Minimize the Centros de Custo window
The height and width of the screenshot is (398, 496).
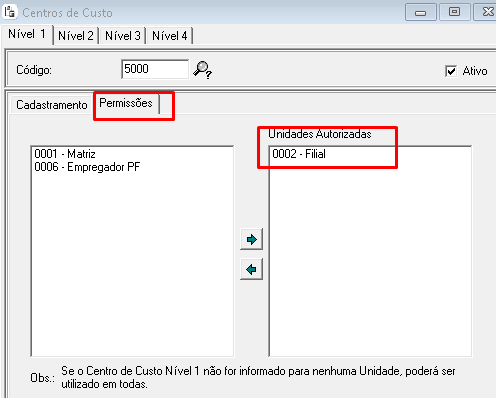point(421,12)
